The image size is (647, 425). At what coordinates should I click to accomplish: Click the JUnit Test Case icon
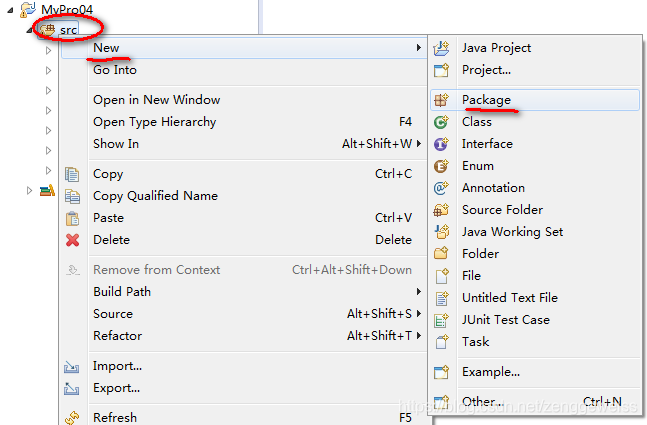coord(441,320)
